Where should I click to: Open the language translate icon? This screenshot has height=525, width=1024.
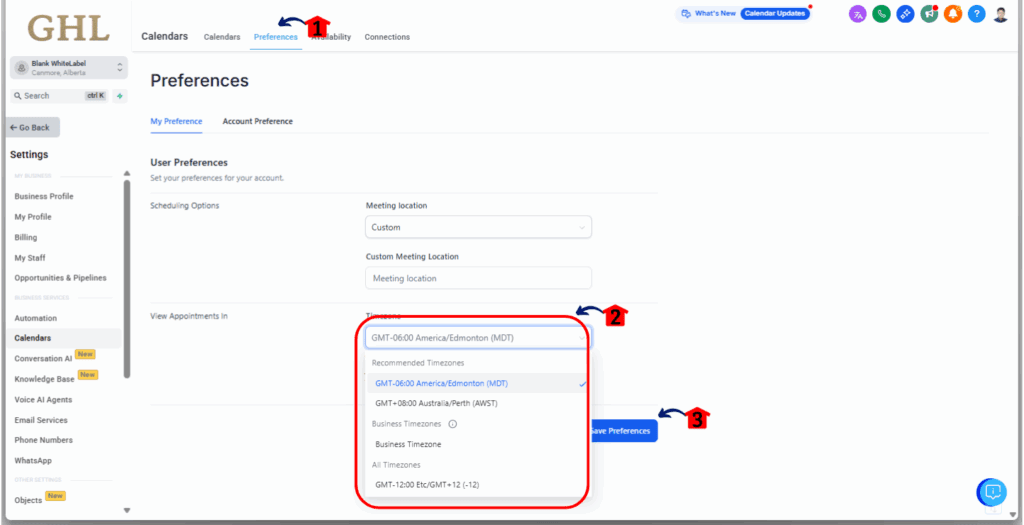pyautogui.click(x=857, y=14)
